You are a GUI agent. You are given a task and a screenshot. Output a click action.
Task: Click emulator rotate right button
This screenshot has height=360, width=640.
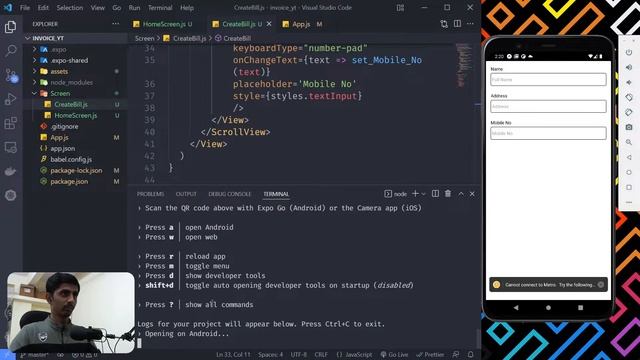coord(629,112)
